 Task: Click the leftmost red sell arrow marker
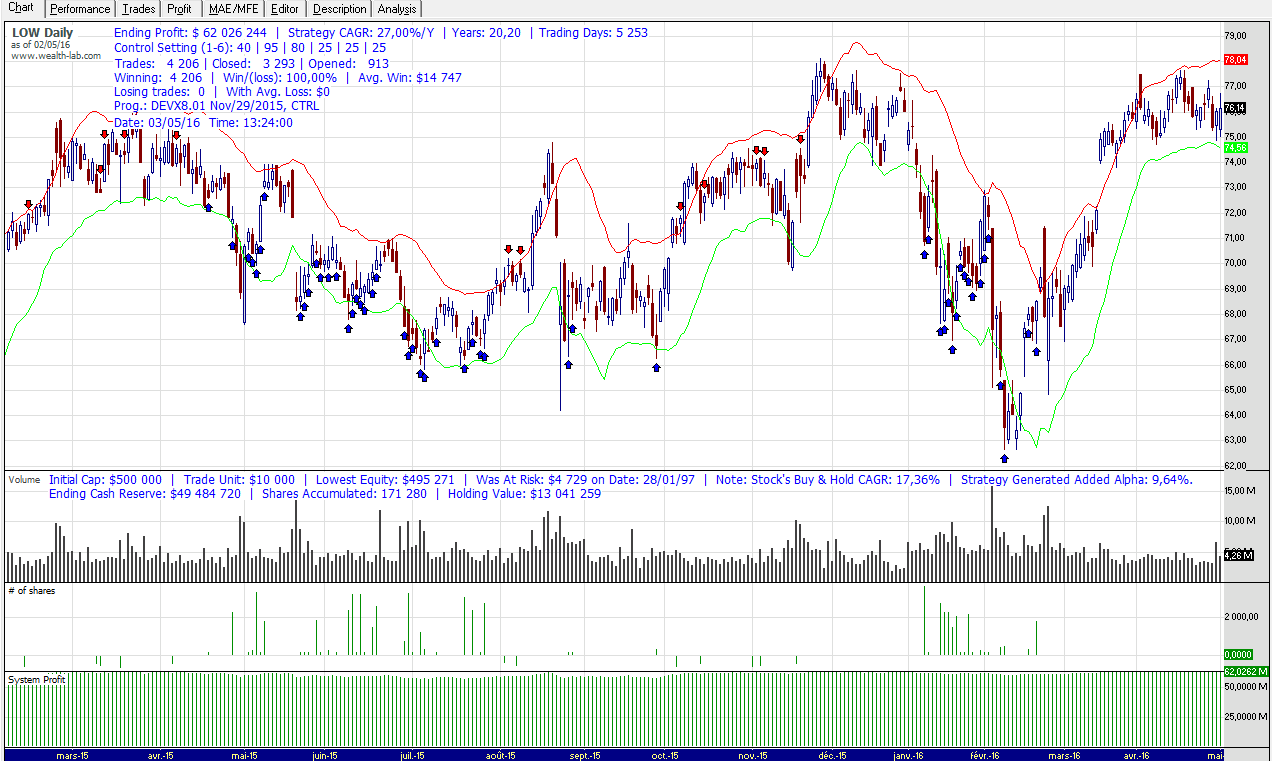[28, 204]
